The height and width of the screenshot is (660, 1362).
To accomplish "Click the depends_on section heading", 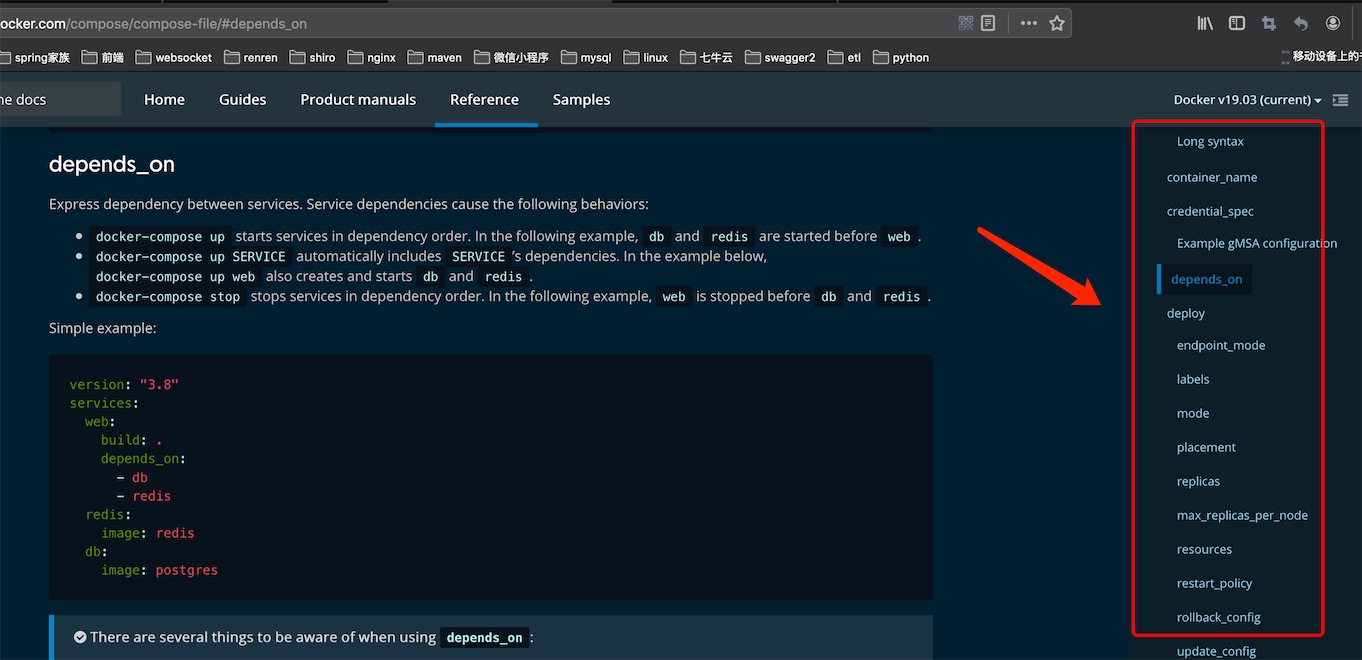I will click(x=112, y=164).
